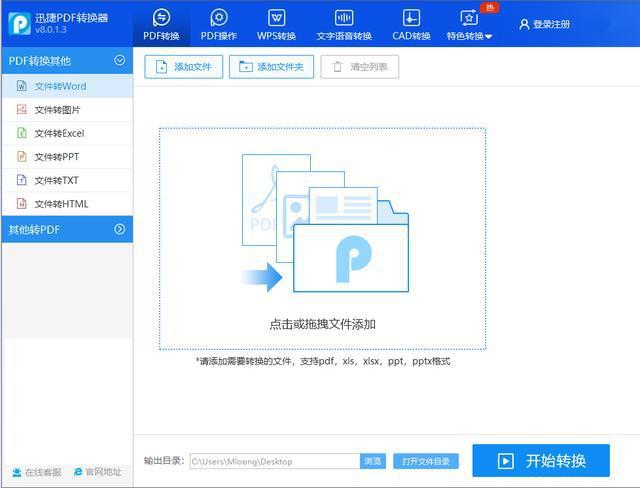Open the 特色转换 dropdown menu

469,24
